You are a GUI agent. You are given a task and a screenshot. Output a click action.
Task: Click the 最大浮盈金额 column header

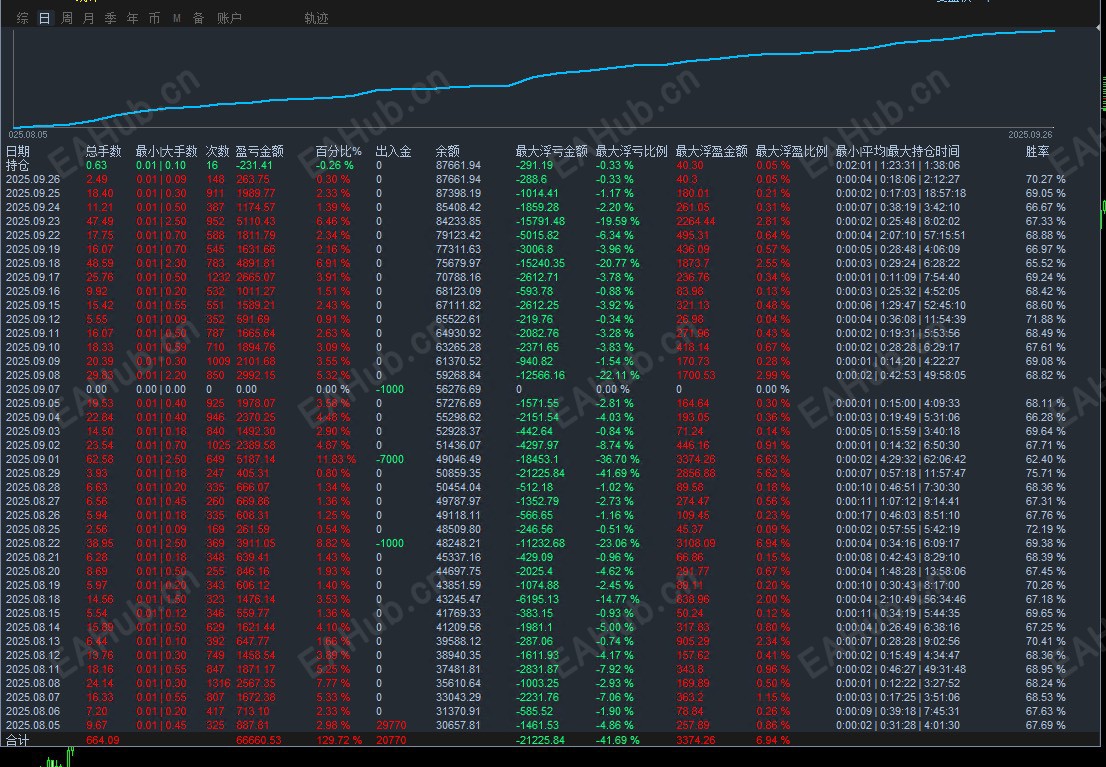pos(712,151)
